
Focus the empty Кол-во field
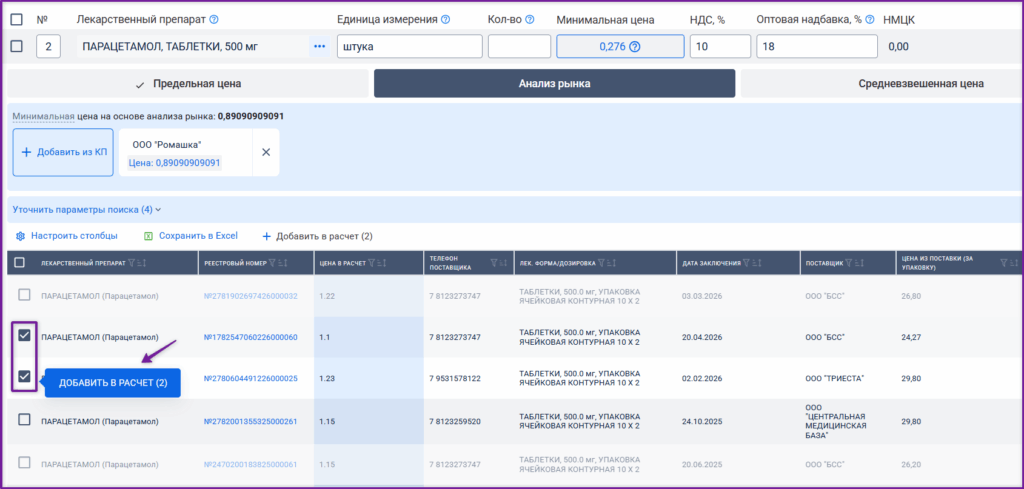click(519, 46)
